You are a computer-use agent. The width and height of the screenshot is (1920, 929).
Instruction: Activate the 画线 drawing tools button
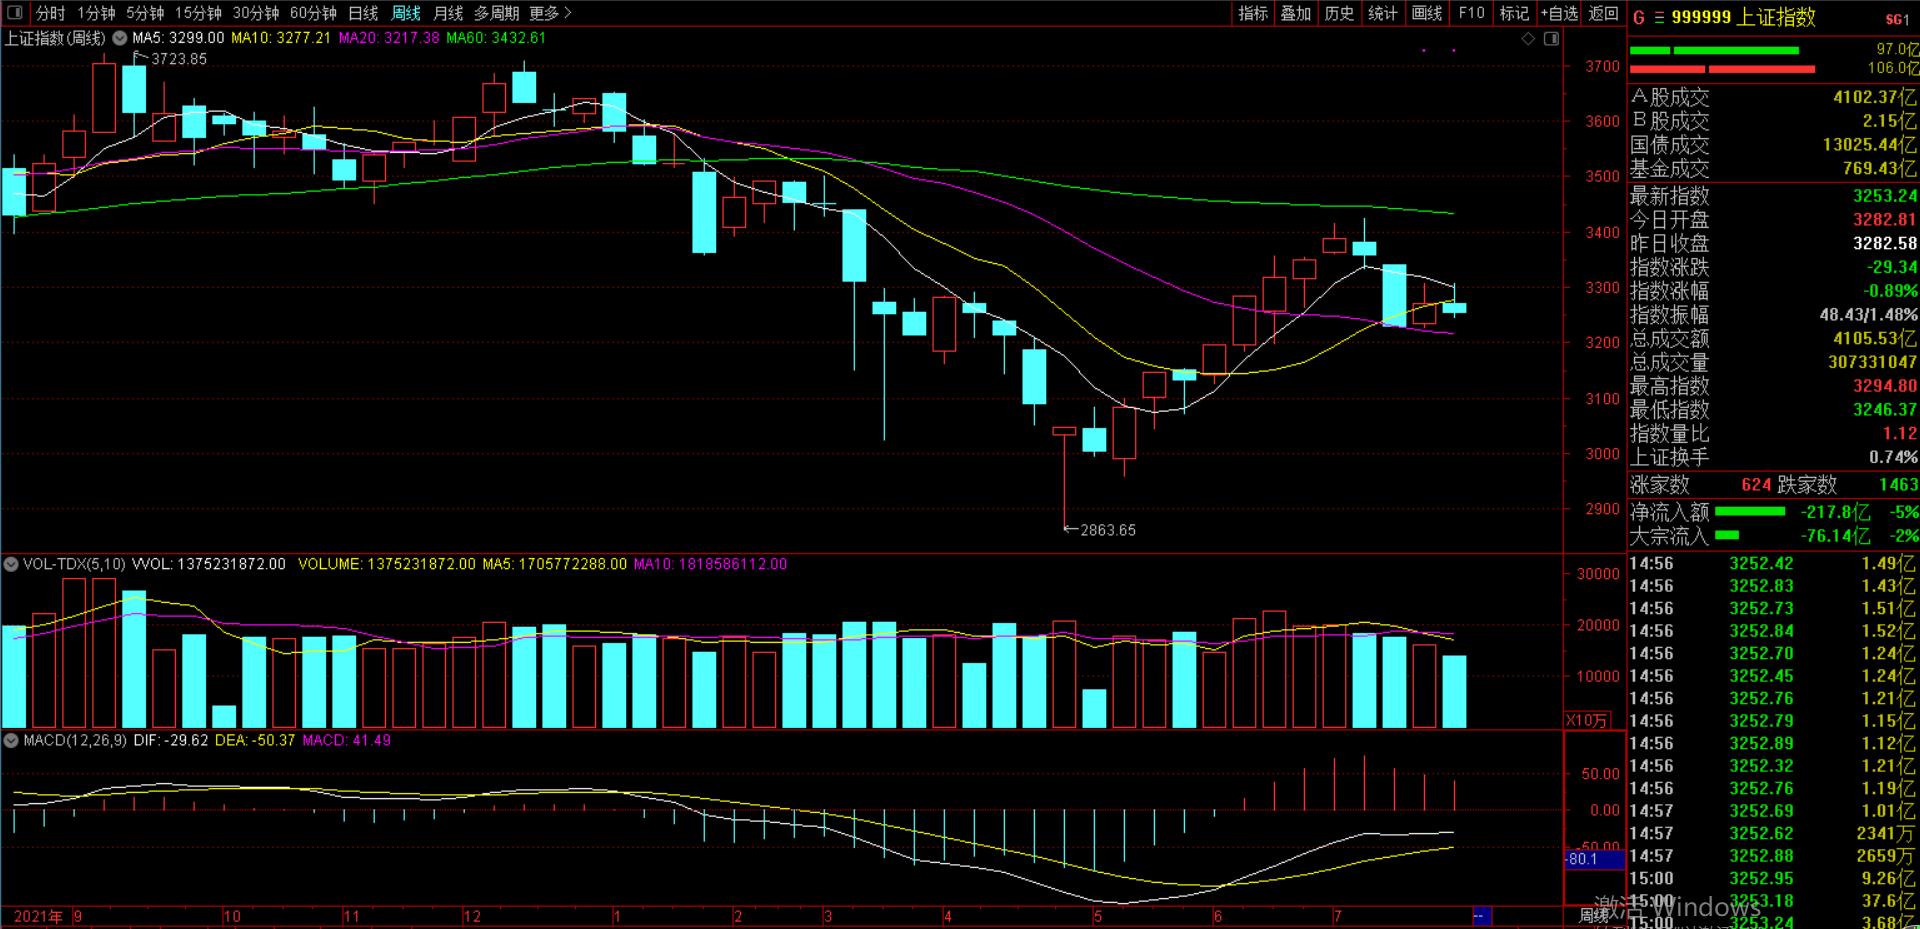[x=1427, y=13]
